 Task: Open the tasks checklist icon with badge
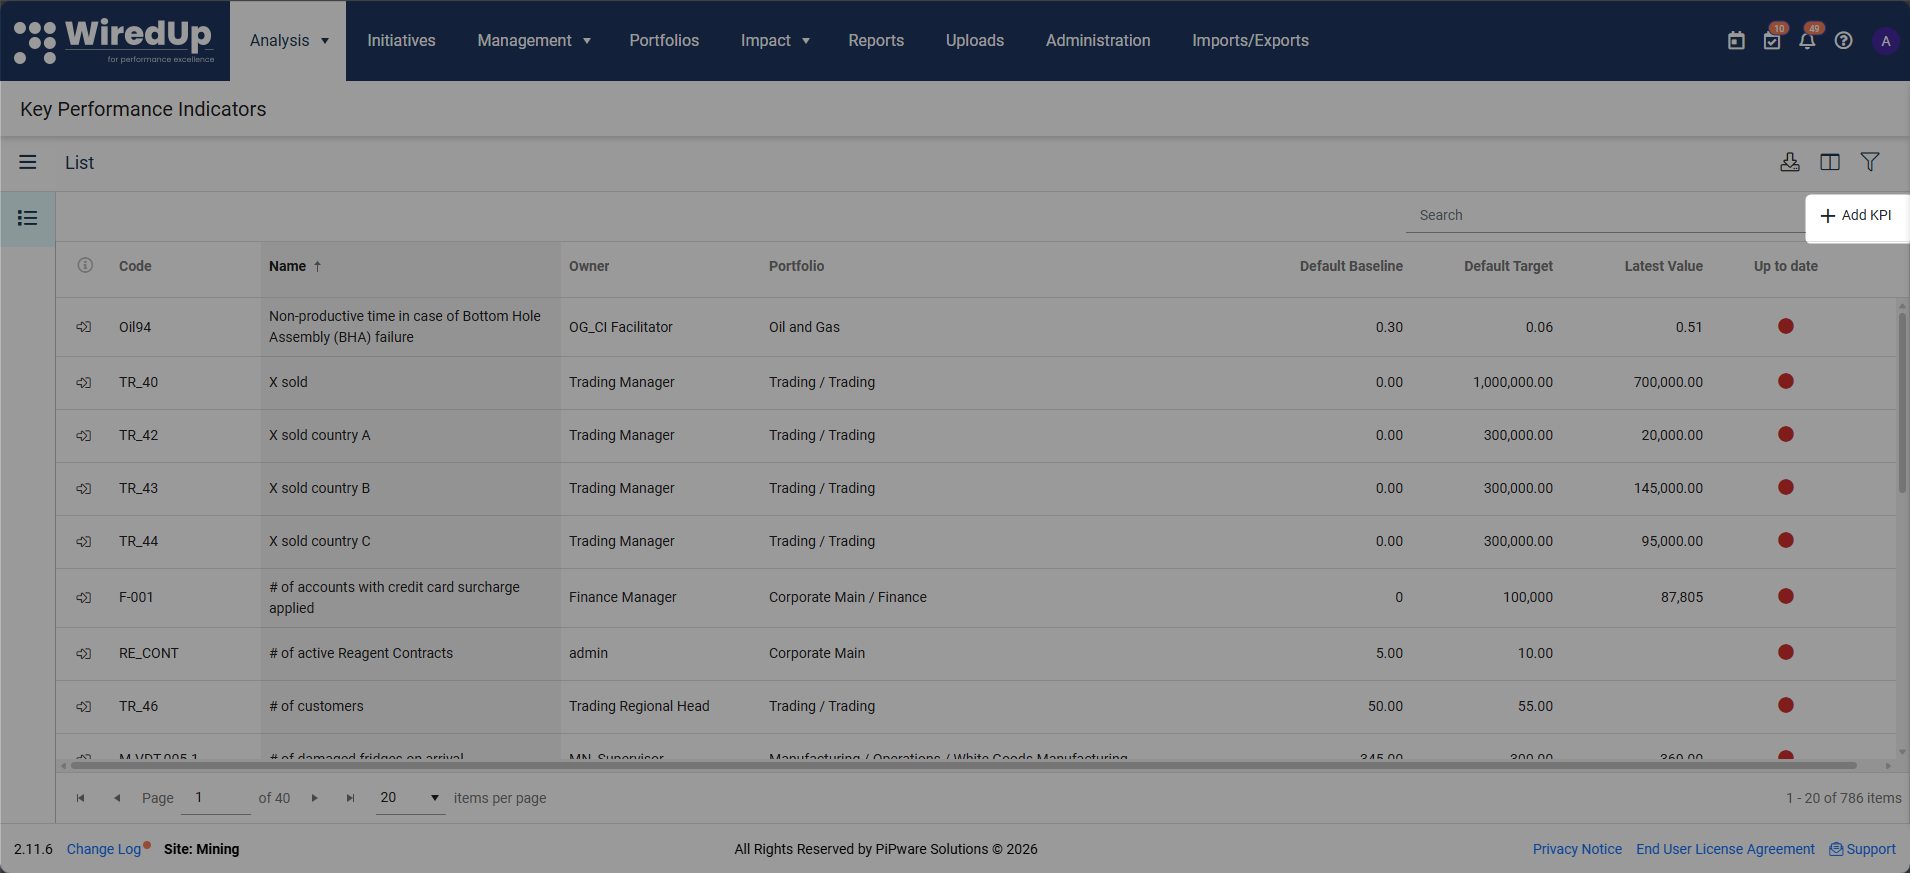[x=1772, y=41]
